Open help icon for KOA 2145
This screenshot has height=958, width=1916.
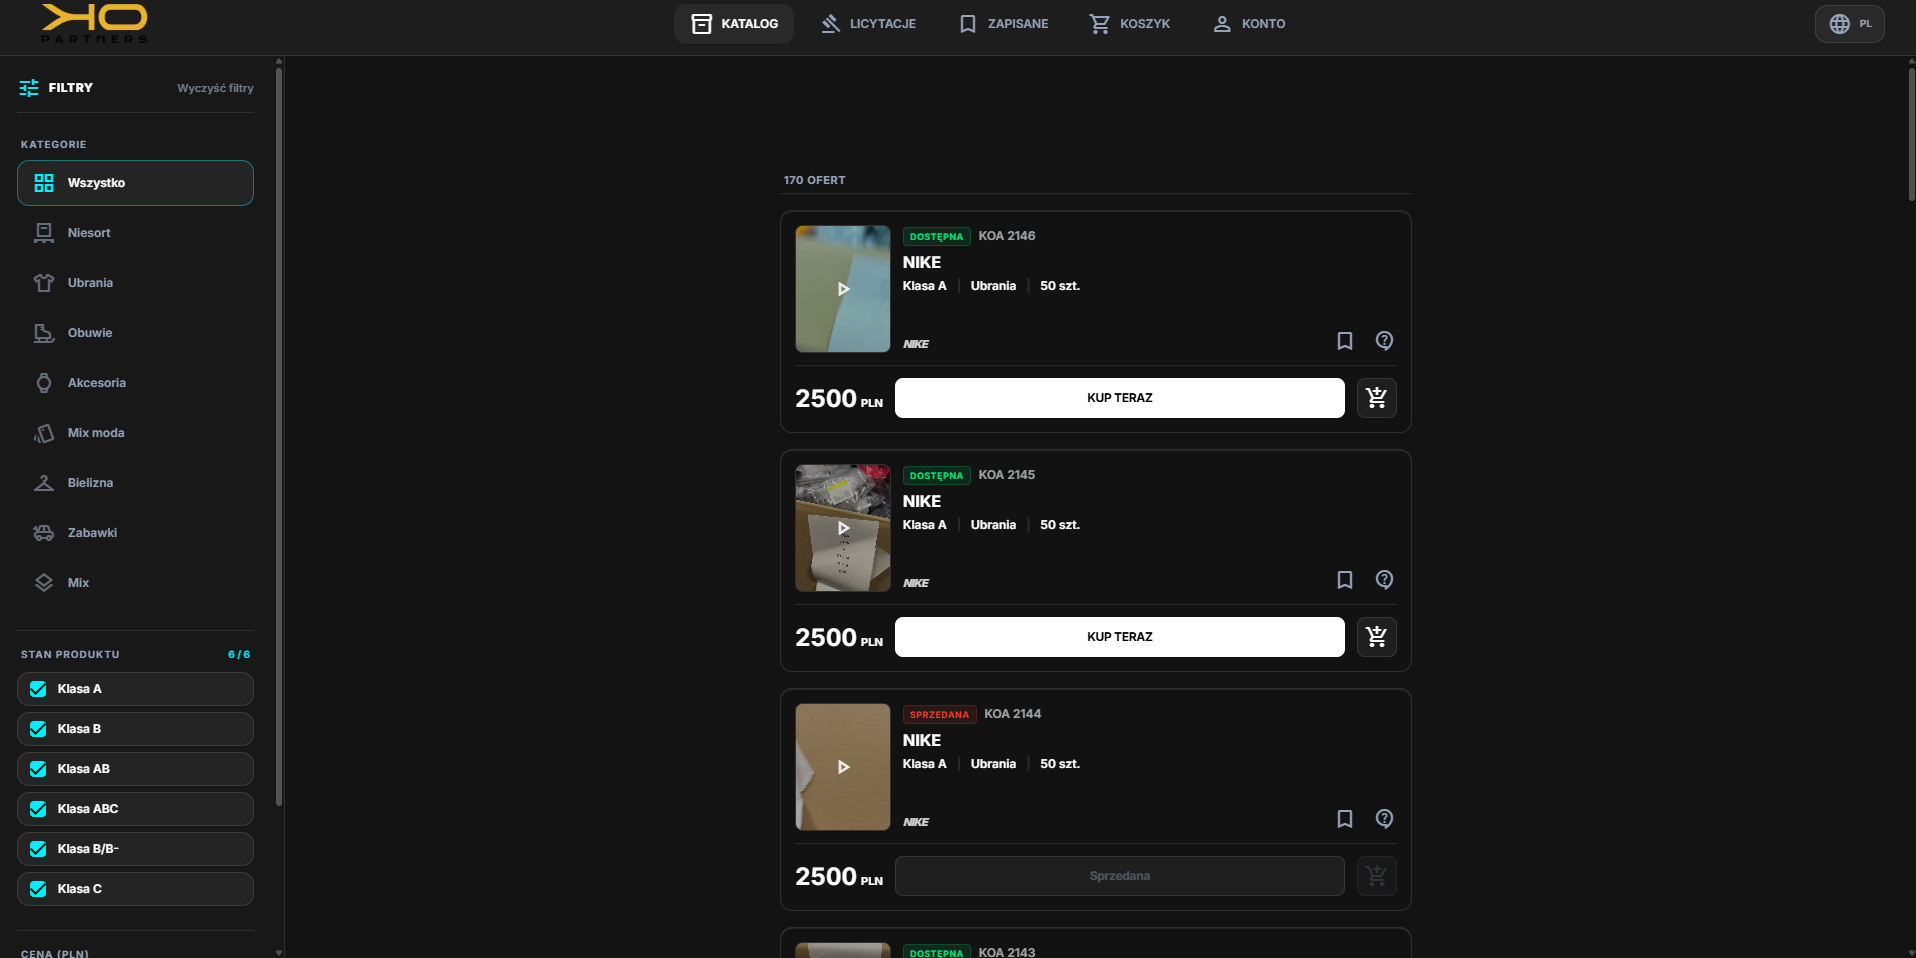(x=1384, y=580)
